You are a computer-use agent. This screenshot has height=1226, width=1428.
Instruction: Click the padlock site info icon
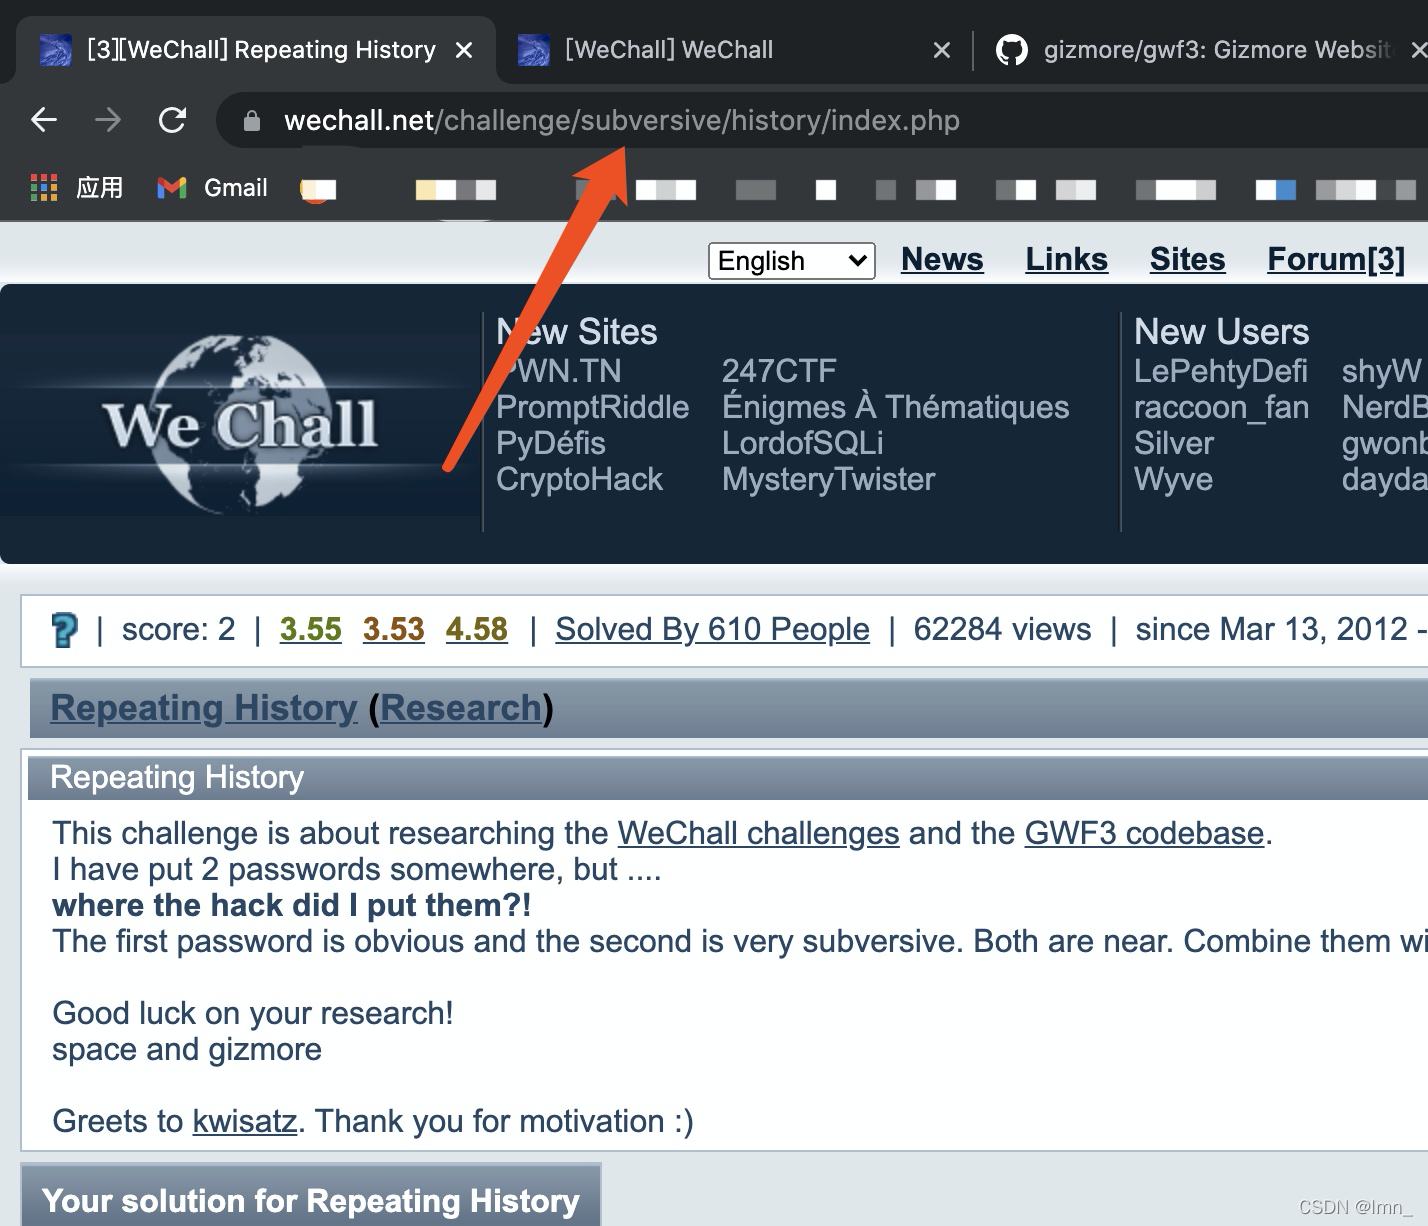point(252,121)
